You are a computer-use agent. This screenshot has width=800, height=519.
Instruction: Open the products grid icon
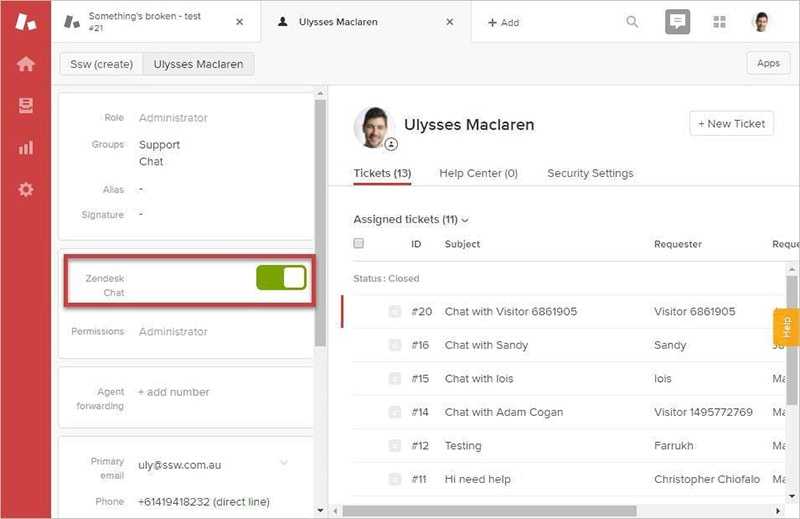click(719, 22)
